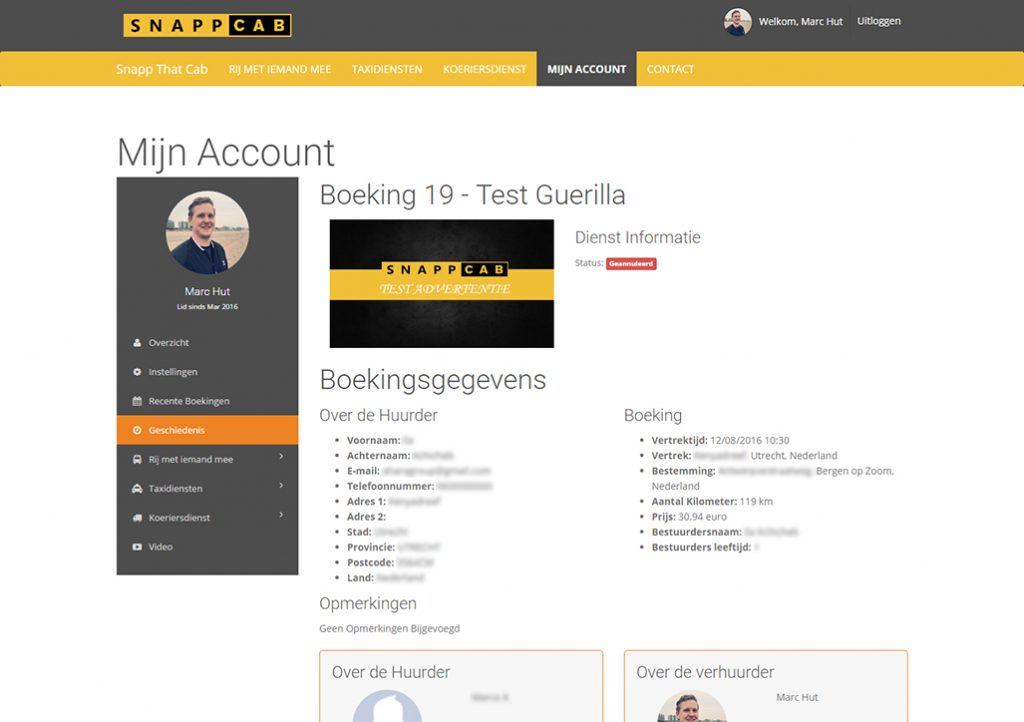Click the Test Advertentie booking image
The width and height of the screenshot is (1024, 722).
[441, 283]
